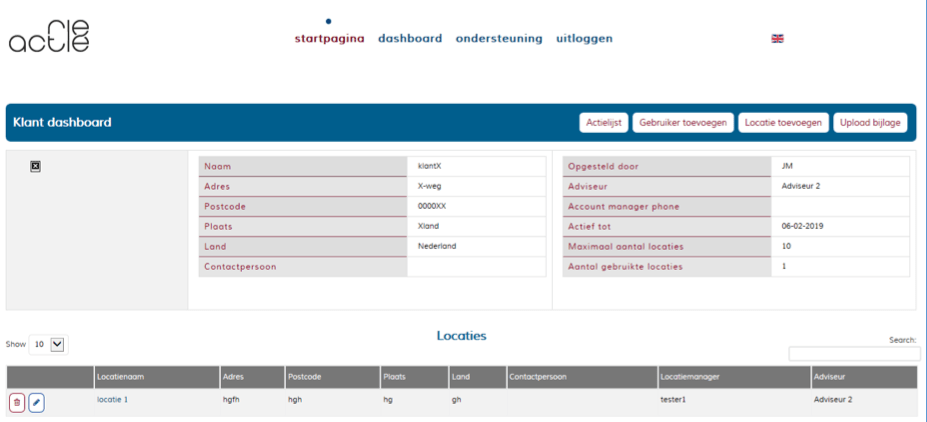The image size is (927, 422).
Task: Click uitloggen to log out
Action: 584,39
